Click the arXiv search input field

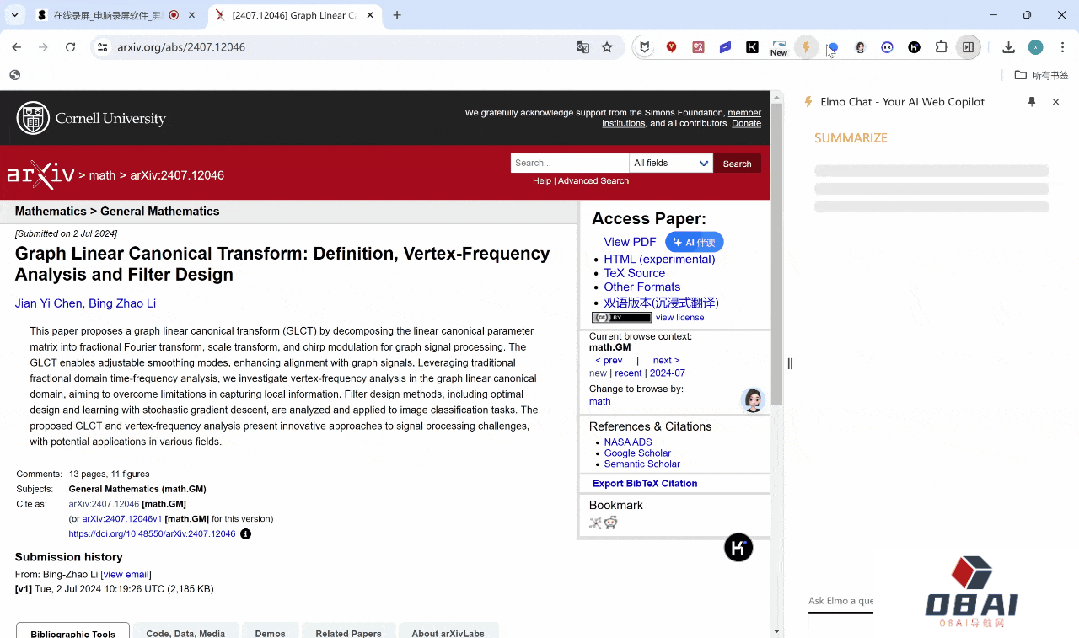[569, 163]
